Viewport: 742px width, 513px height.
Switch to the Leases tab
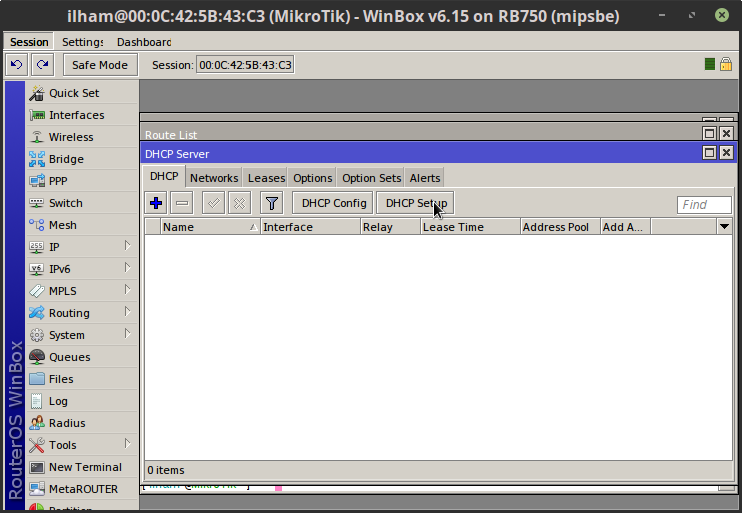pos(266,178)
